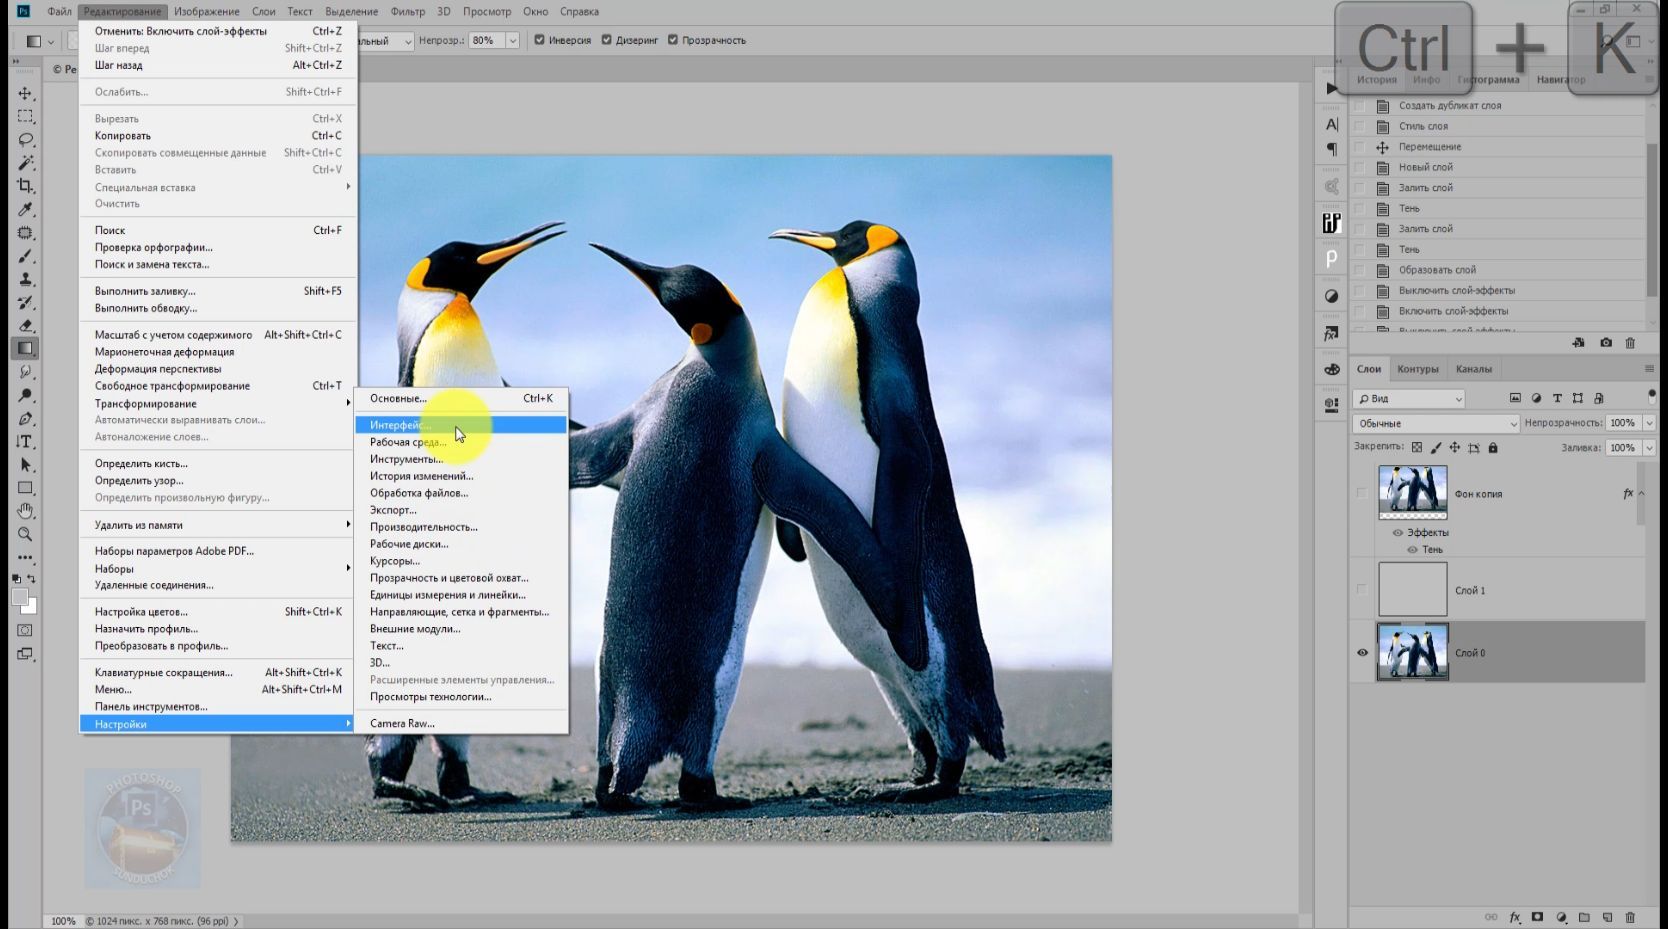
Task: Show the Фон копия layer
Action: [1362, 493]
